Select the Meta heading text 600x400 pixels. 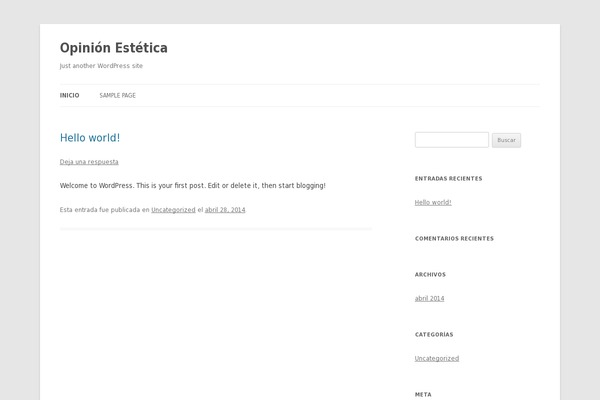point(423,395)
